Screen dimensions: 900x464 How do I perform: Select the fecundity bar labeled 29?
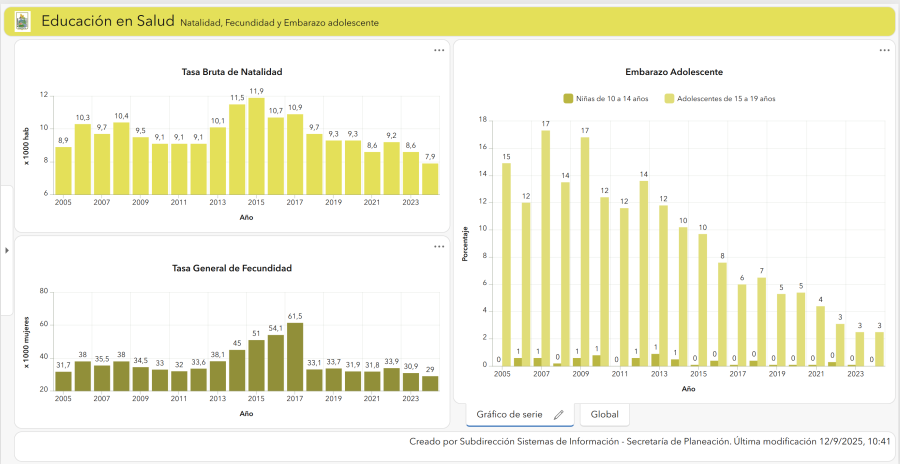pyautogui.click(x=430, y=384)
